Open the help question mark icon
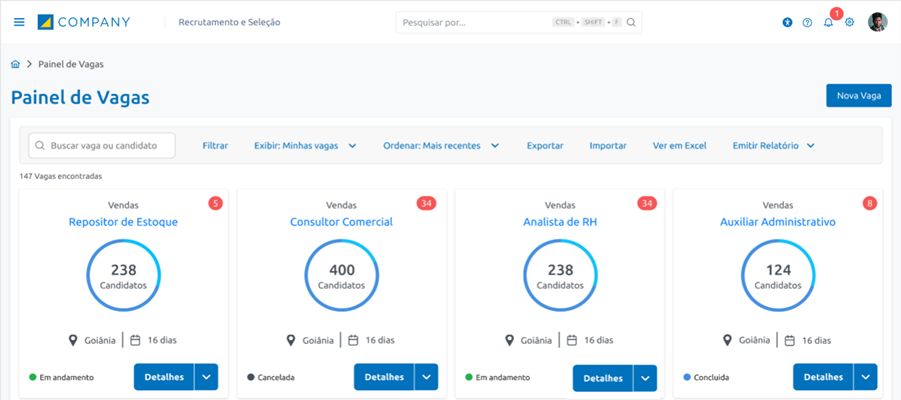901x400 pixels. point(807,22)
